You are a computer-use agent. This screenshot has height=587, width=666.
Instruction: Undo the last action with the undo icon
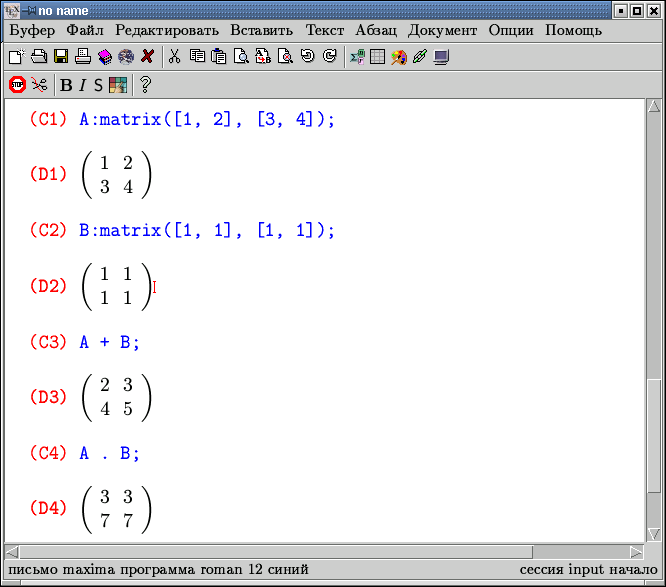(x=307, y=57)
